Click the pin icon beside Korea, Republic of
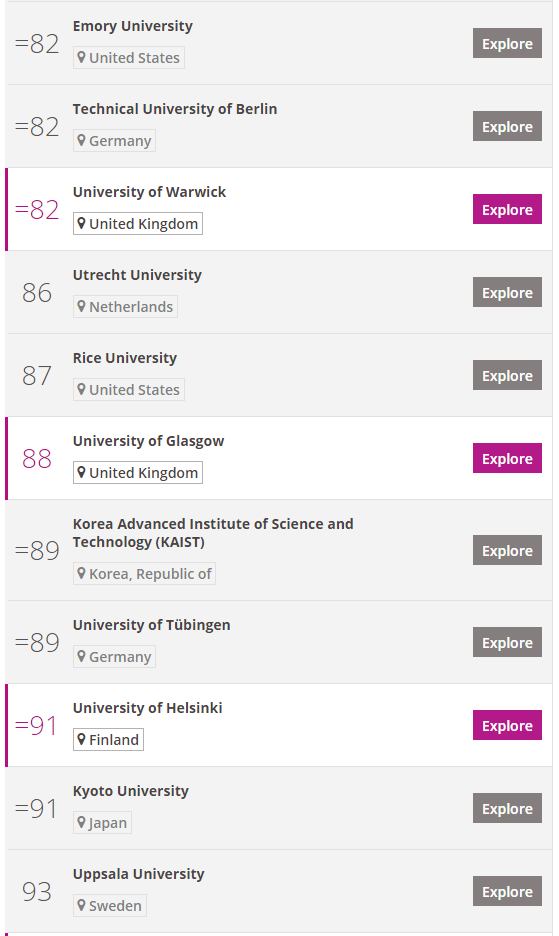The image size is (559, 936). coord(81,574)
